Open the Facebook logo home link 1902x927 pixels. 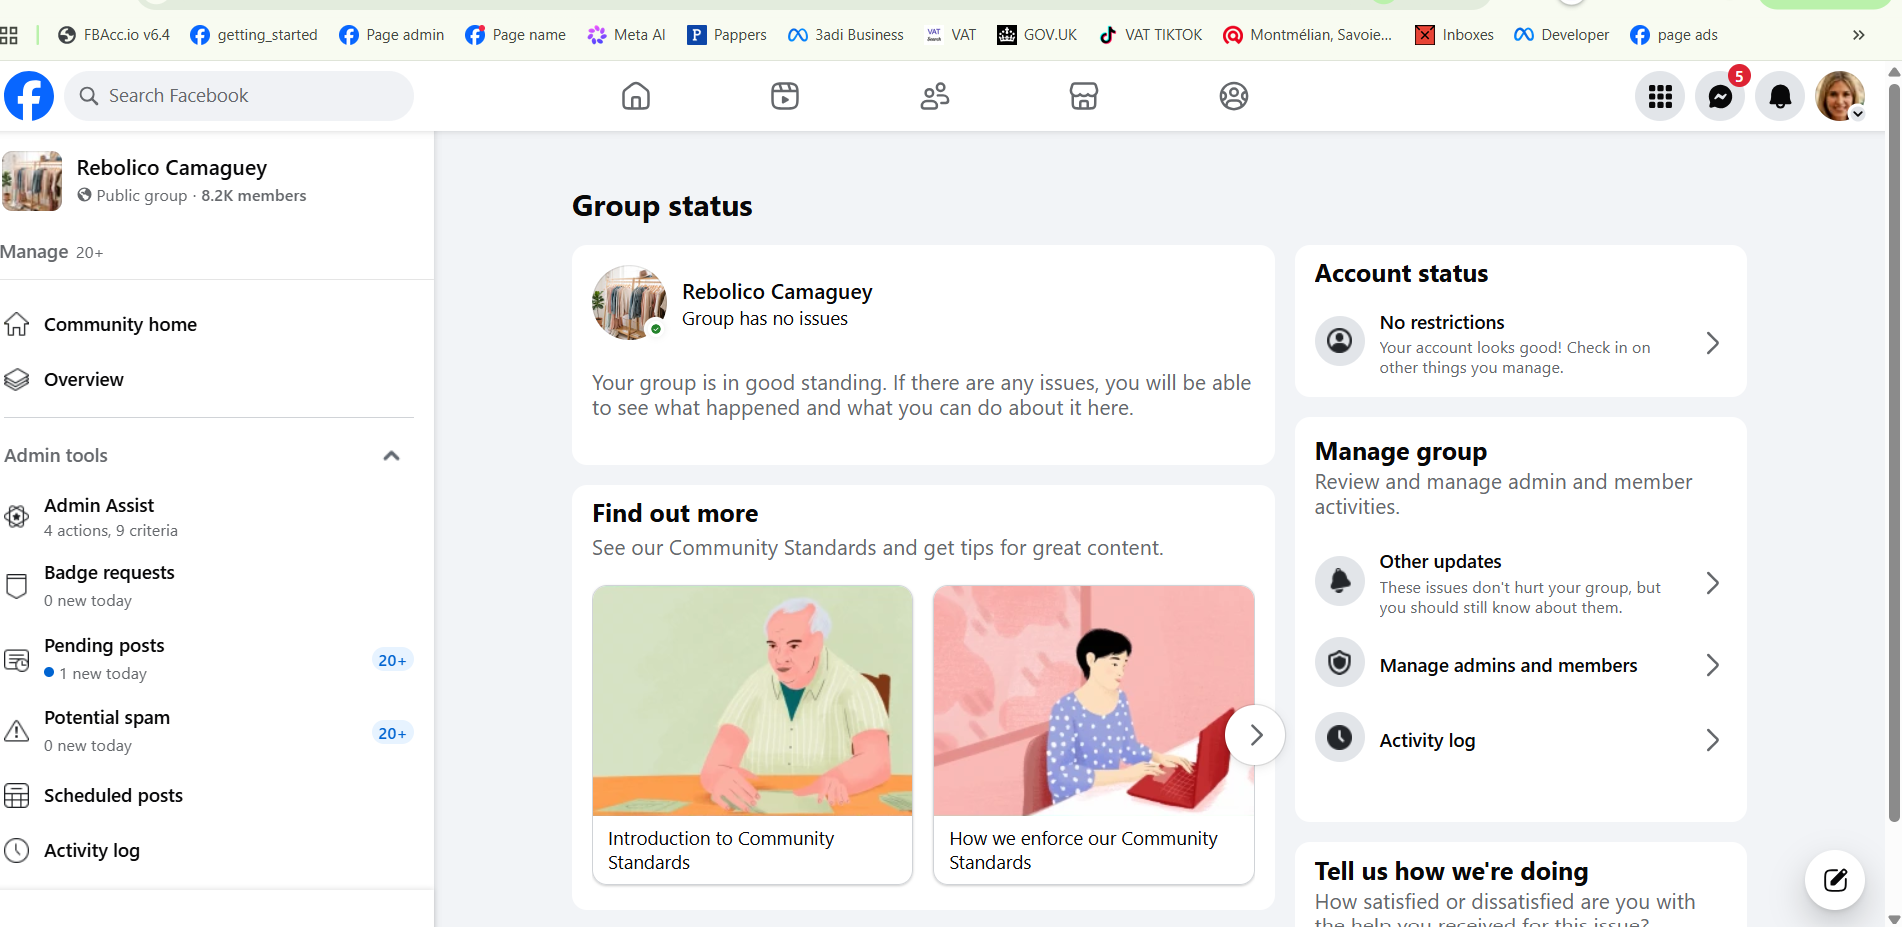(x=29, y=96)
